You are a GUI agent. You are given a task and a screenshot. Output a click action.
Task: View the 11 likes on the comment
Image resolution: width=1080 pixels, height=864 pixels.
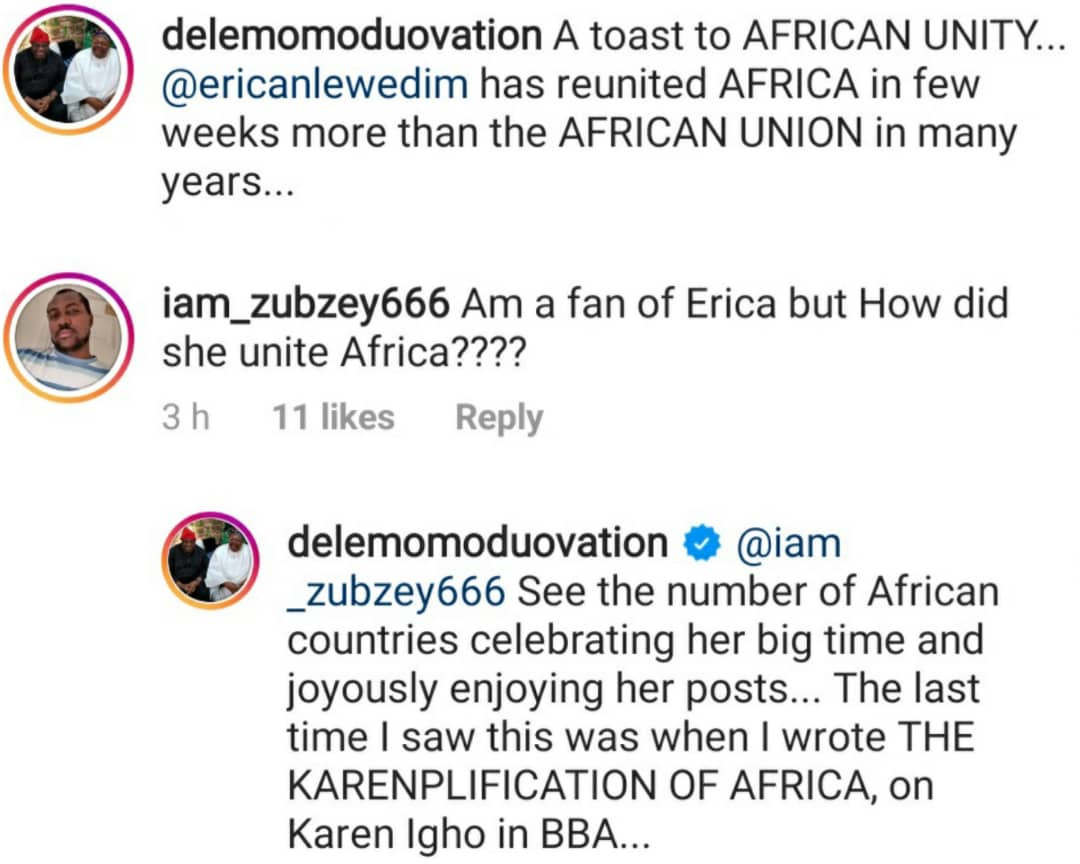(334, 417)
